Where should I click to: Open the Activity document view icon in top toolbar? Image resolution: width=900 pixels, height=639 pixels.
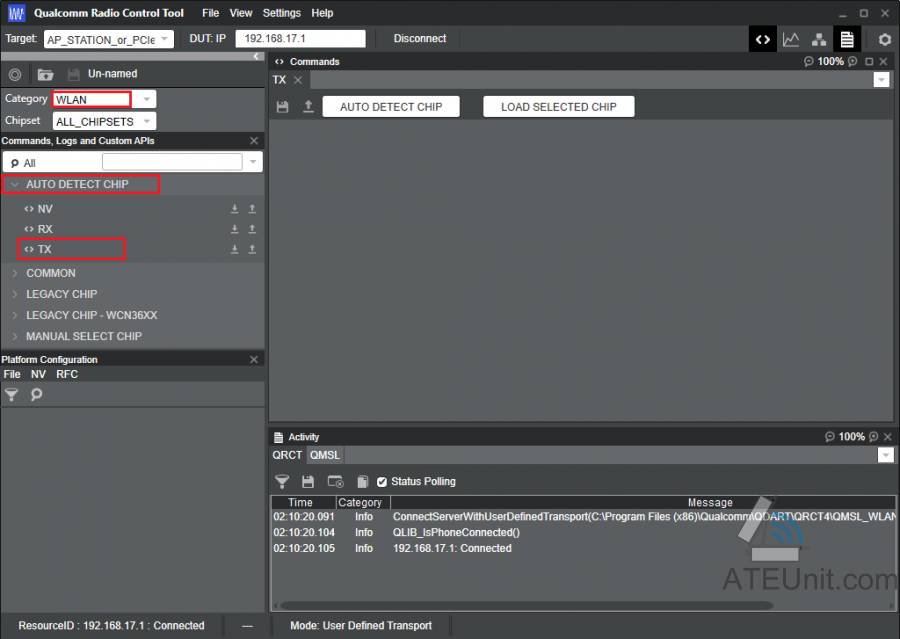tap(847, 39)
